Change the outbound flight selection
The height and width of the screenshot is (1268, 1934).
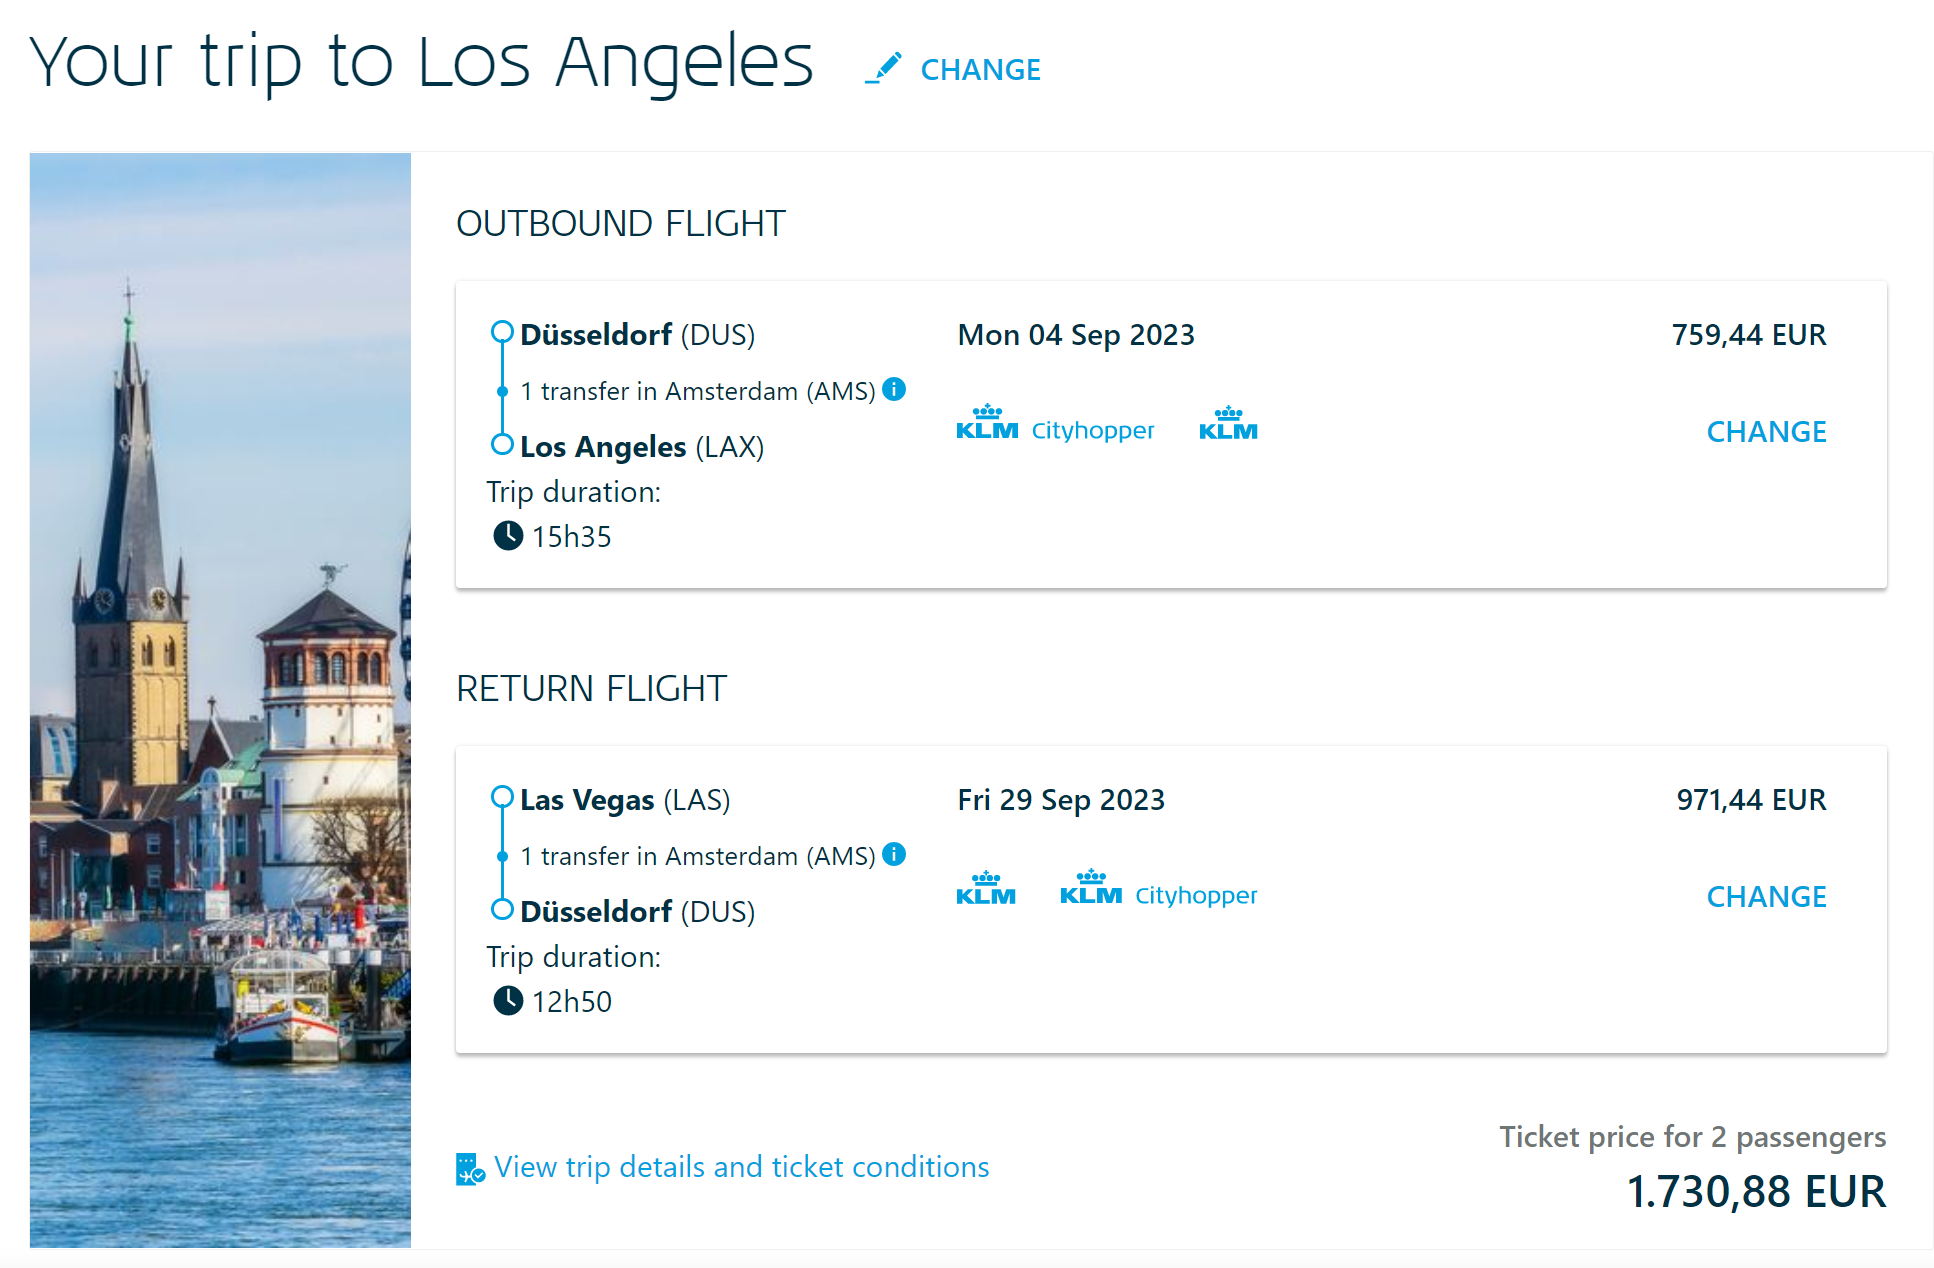point(1766,432)
